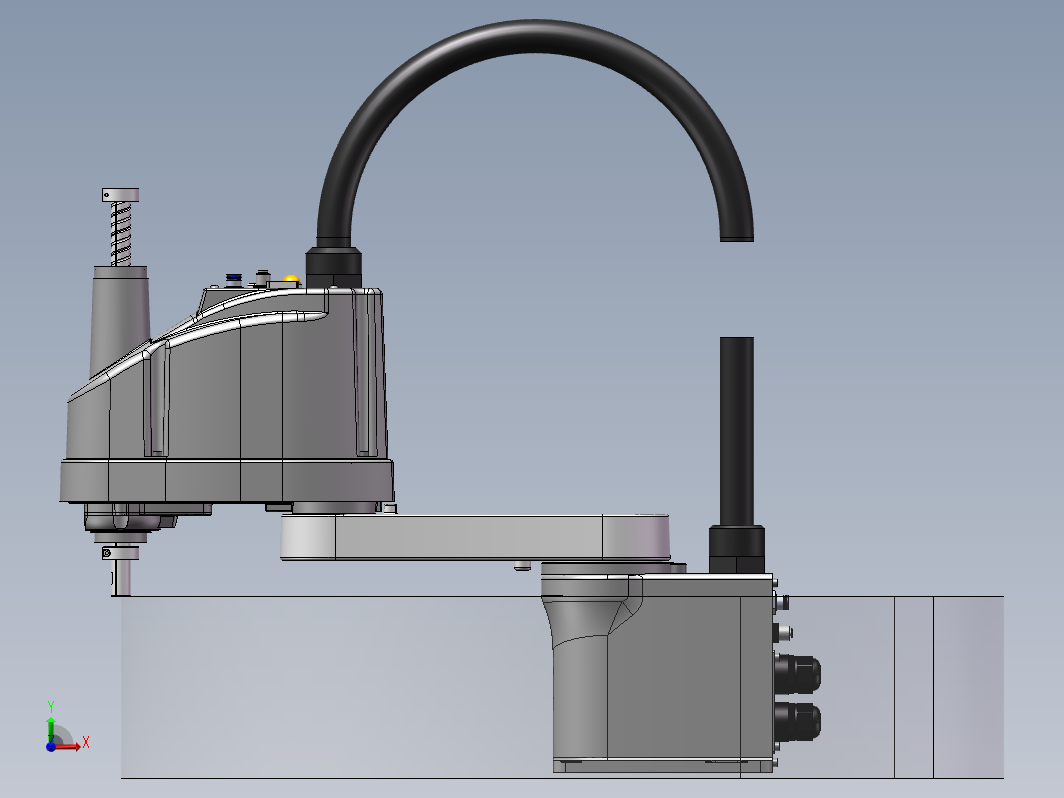Viewport: 1064px width, 798px height.
Task: Select the large gray second arm cover
Action: (x=227, y=397)
